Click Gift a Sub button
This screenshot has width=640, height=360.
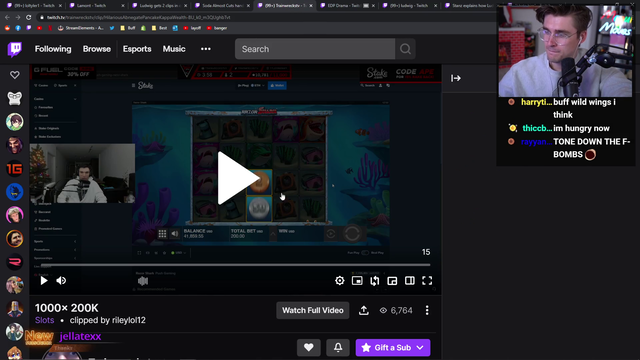393,348
